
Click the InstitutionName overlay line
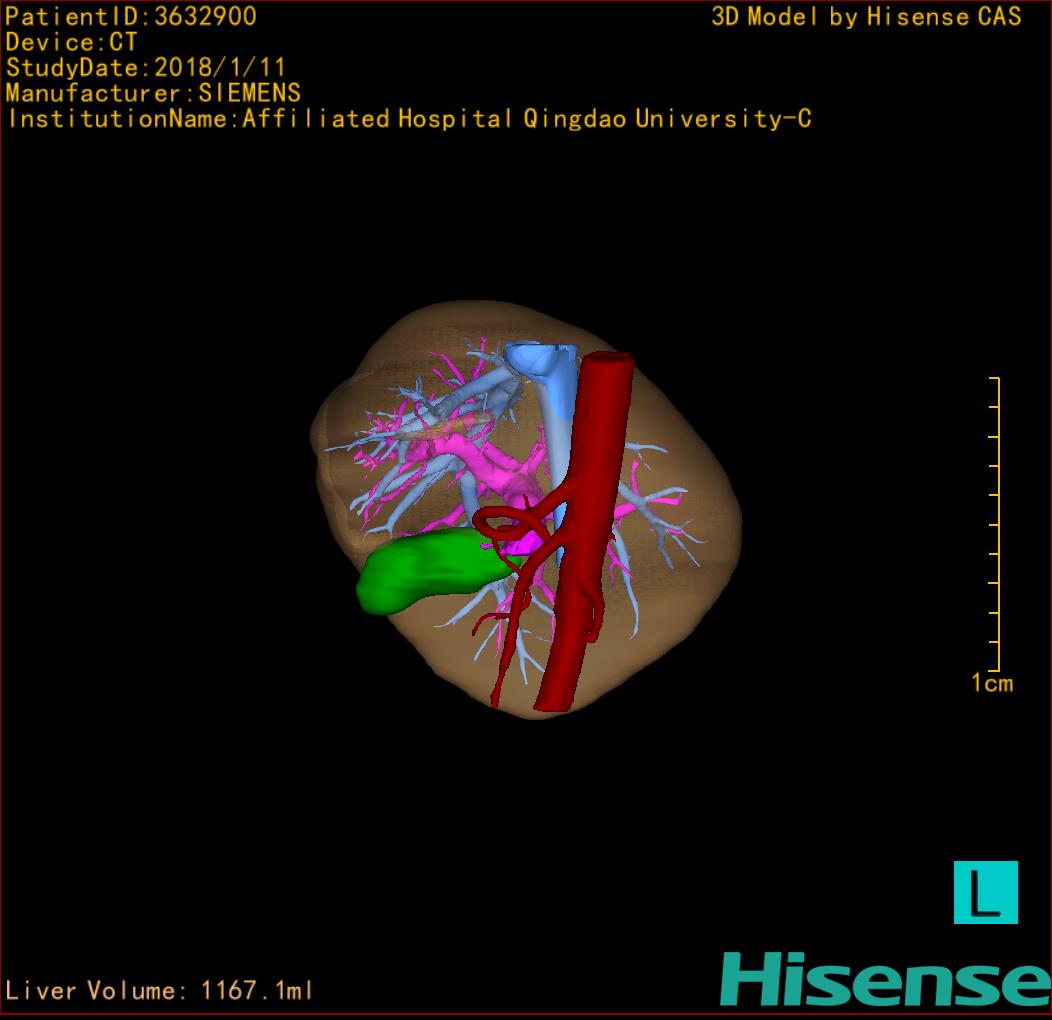409,119
